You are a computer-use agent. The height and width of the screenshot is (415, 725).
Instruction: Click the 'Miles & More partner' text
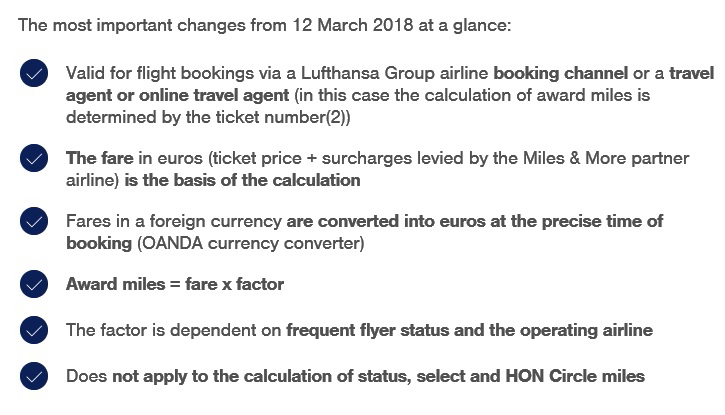pos(606,158)
